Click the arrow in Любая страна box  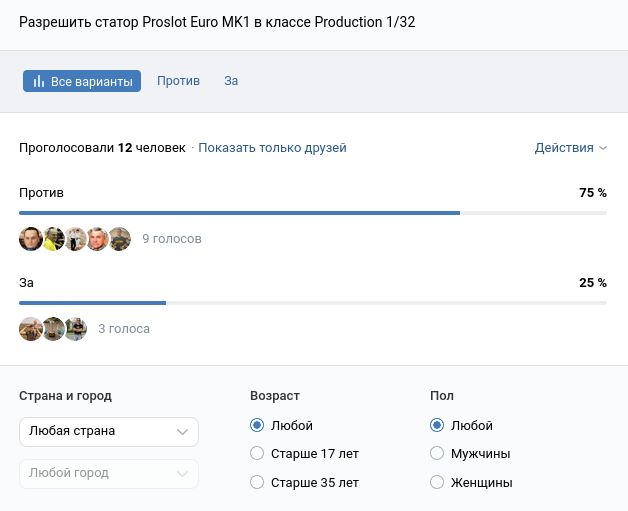click(x=182, y=432)
